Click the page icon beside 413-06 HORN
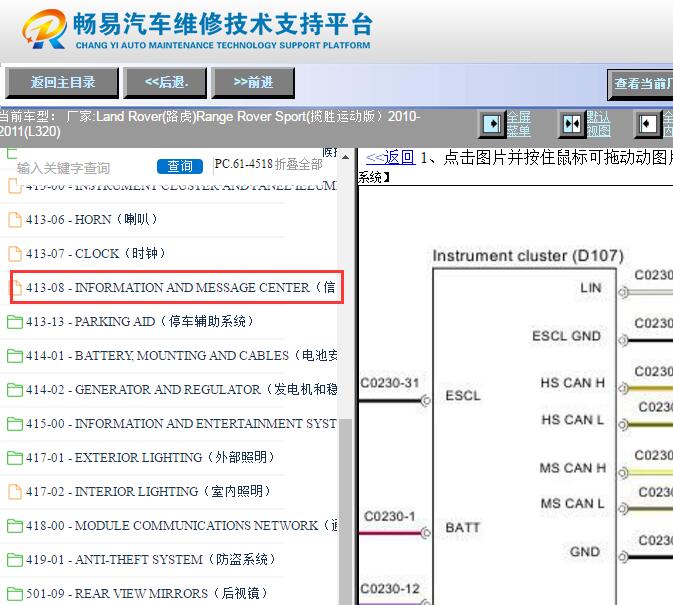 pos(15,220)
